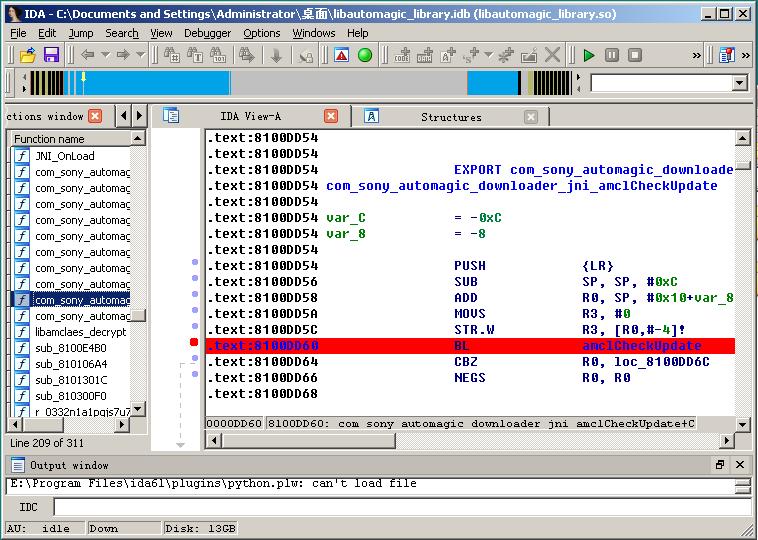758x540 pixels.
Task: Click the save floppy disk icon
Action: click(x=51, y=55)
